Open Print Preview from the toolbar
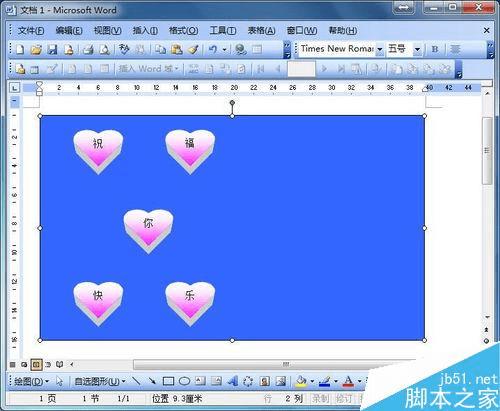Image resolution: width=500 pixels, height=411 pixels. [104, 50]
